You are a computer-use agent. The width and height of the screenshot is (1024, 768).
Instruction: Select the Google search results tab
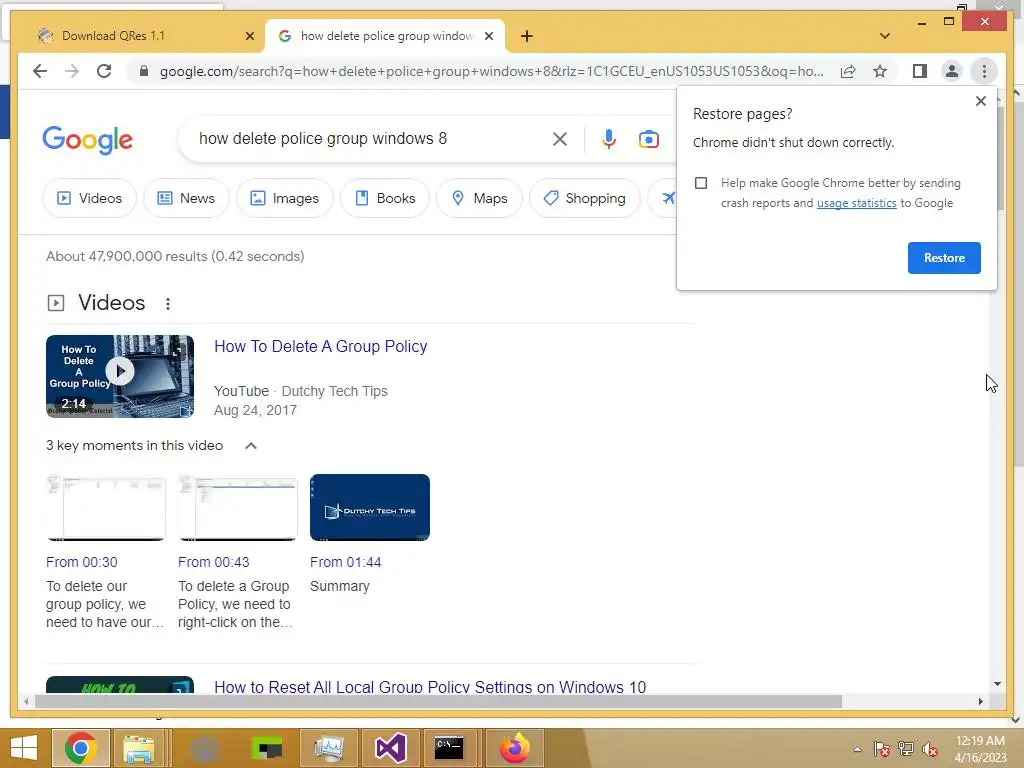(x=385, y=36)
